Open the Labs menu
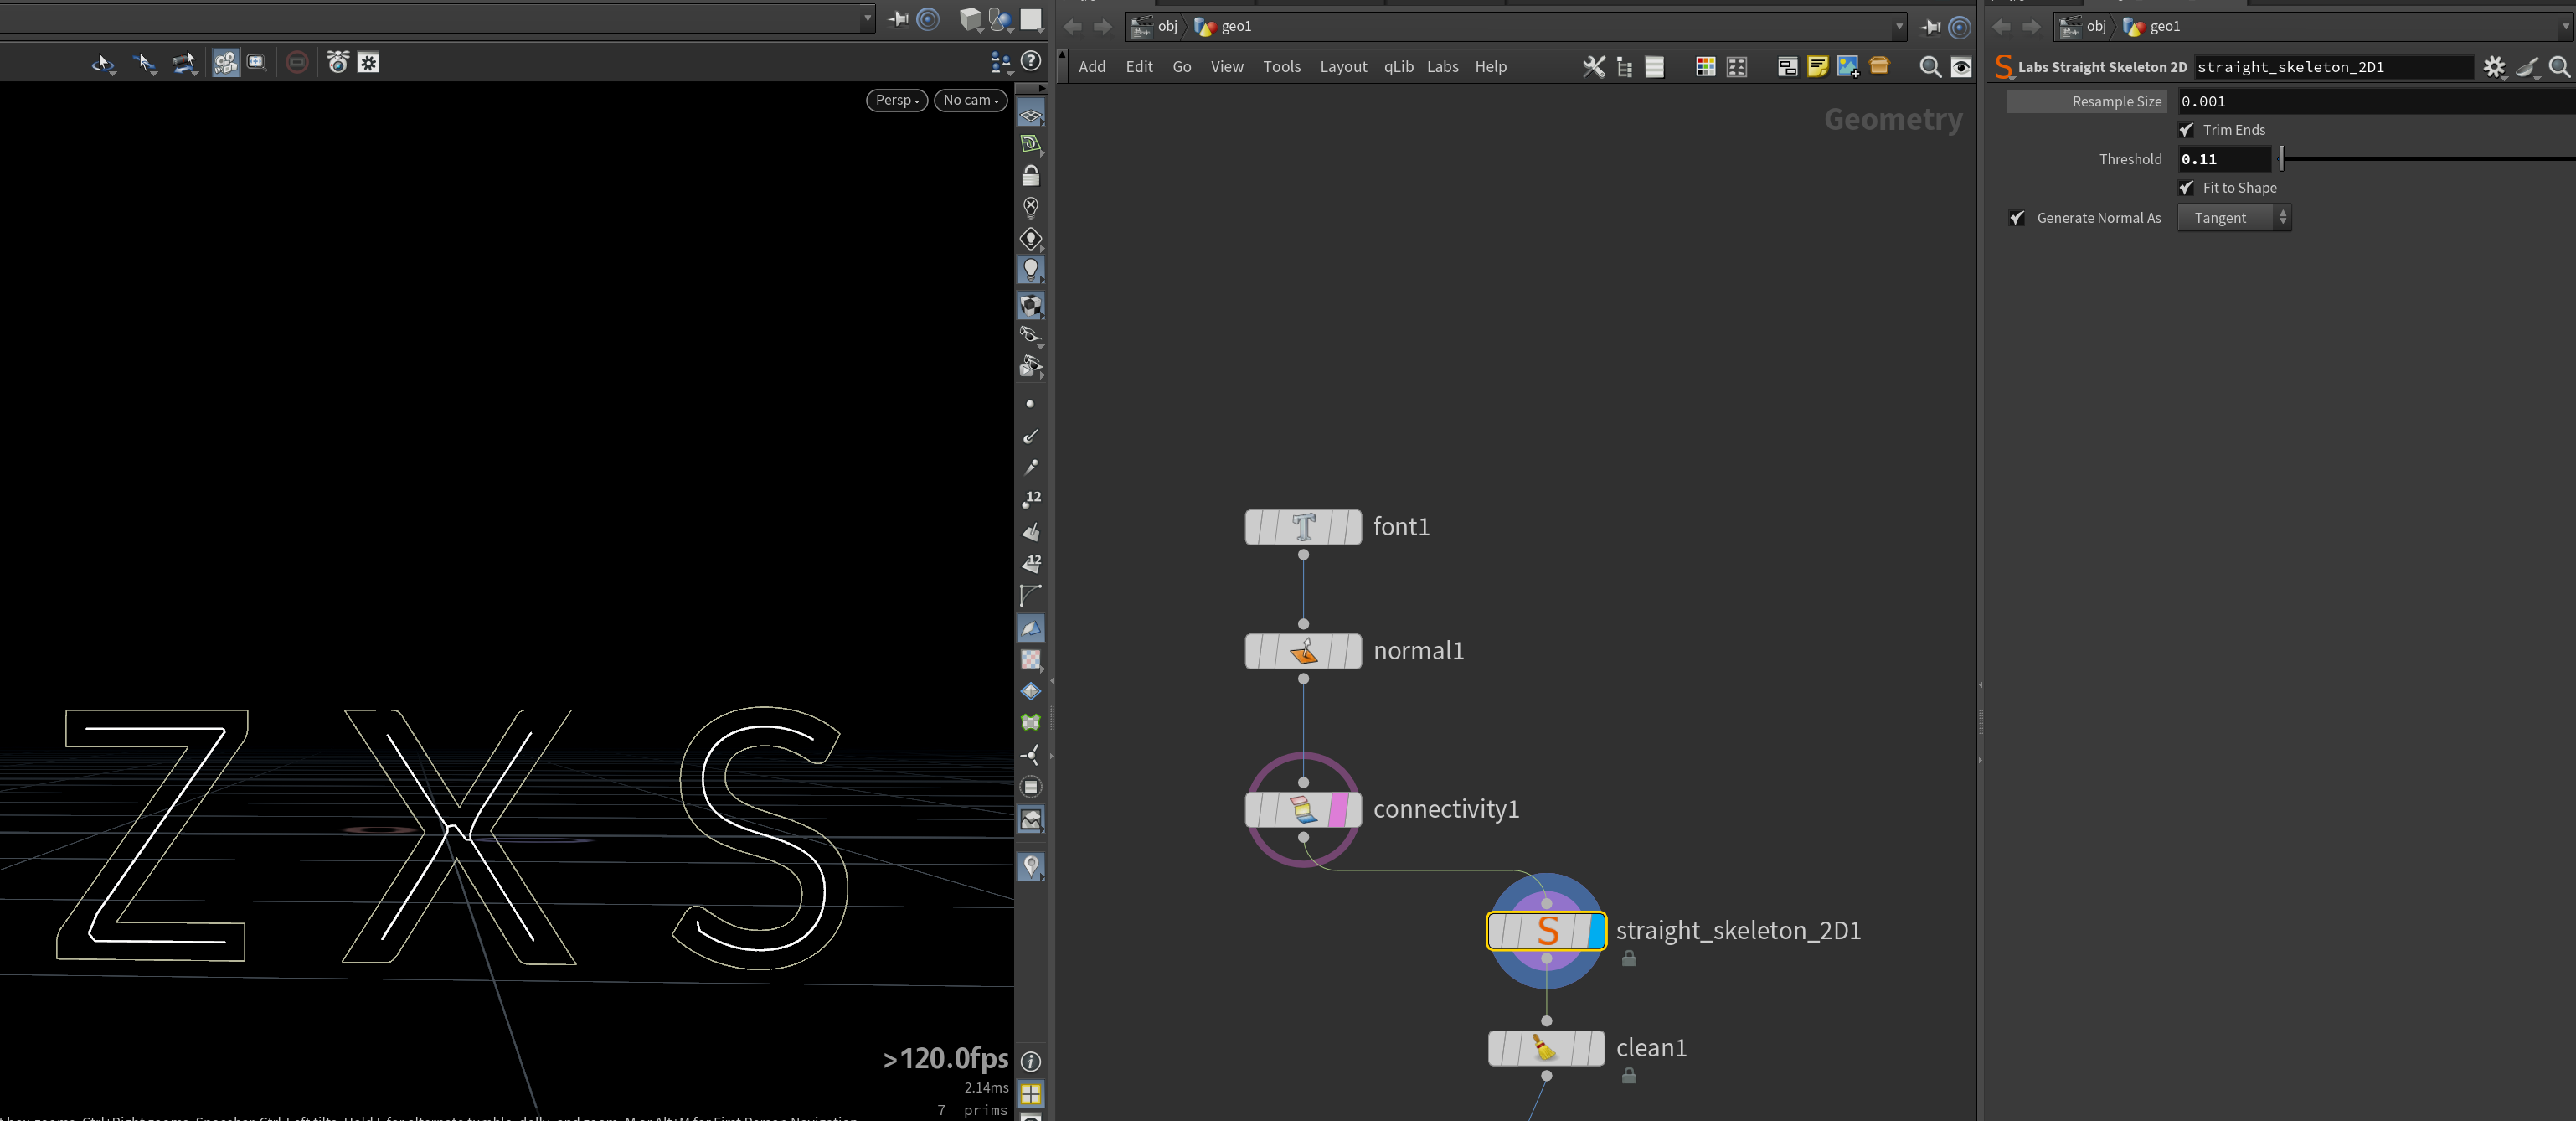 [1442, 67]
